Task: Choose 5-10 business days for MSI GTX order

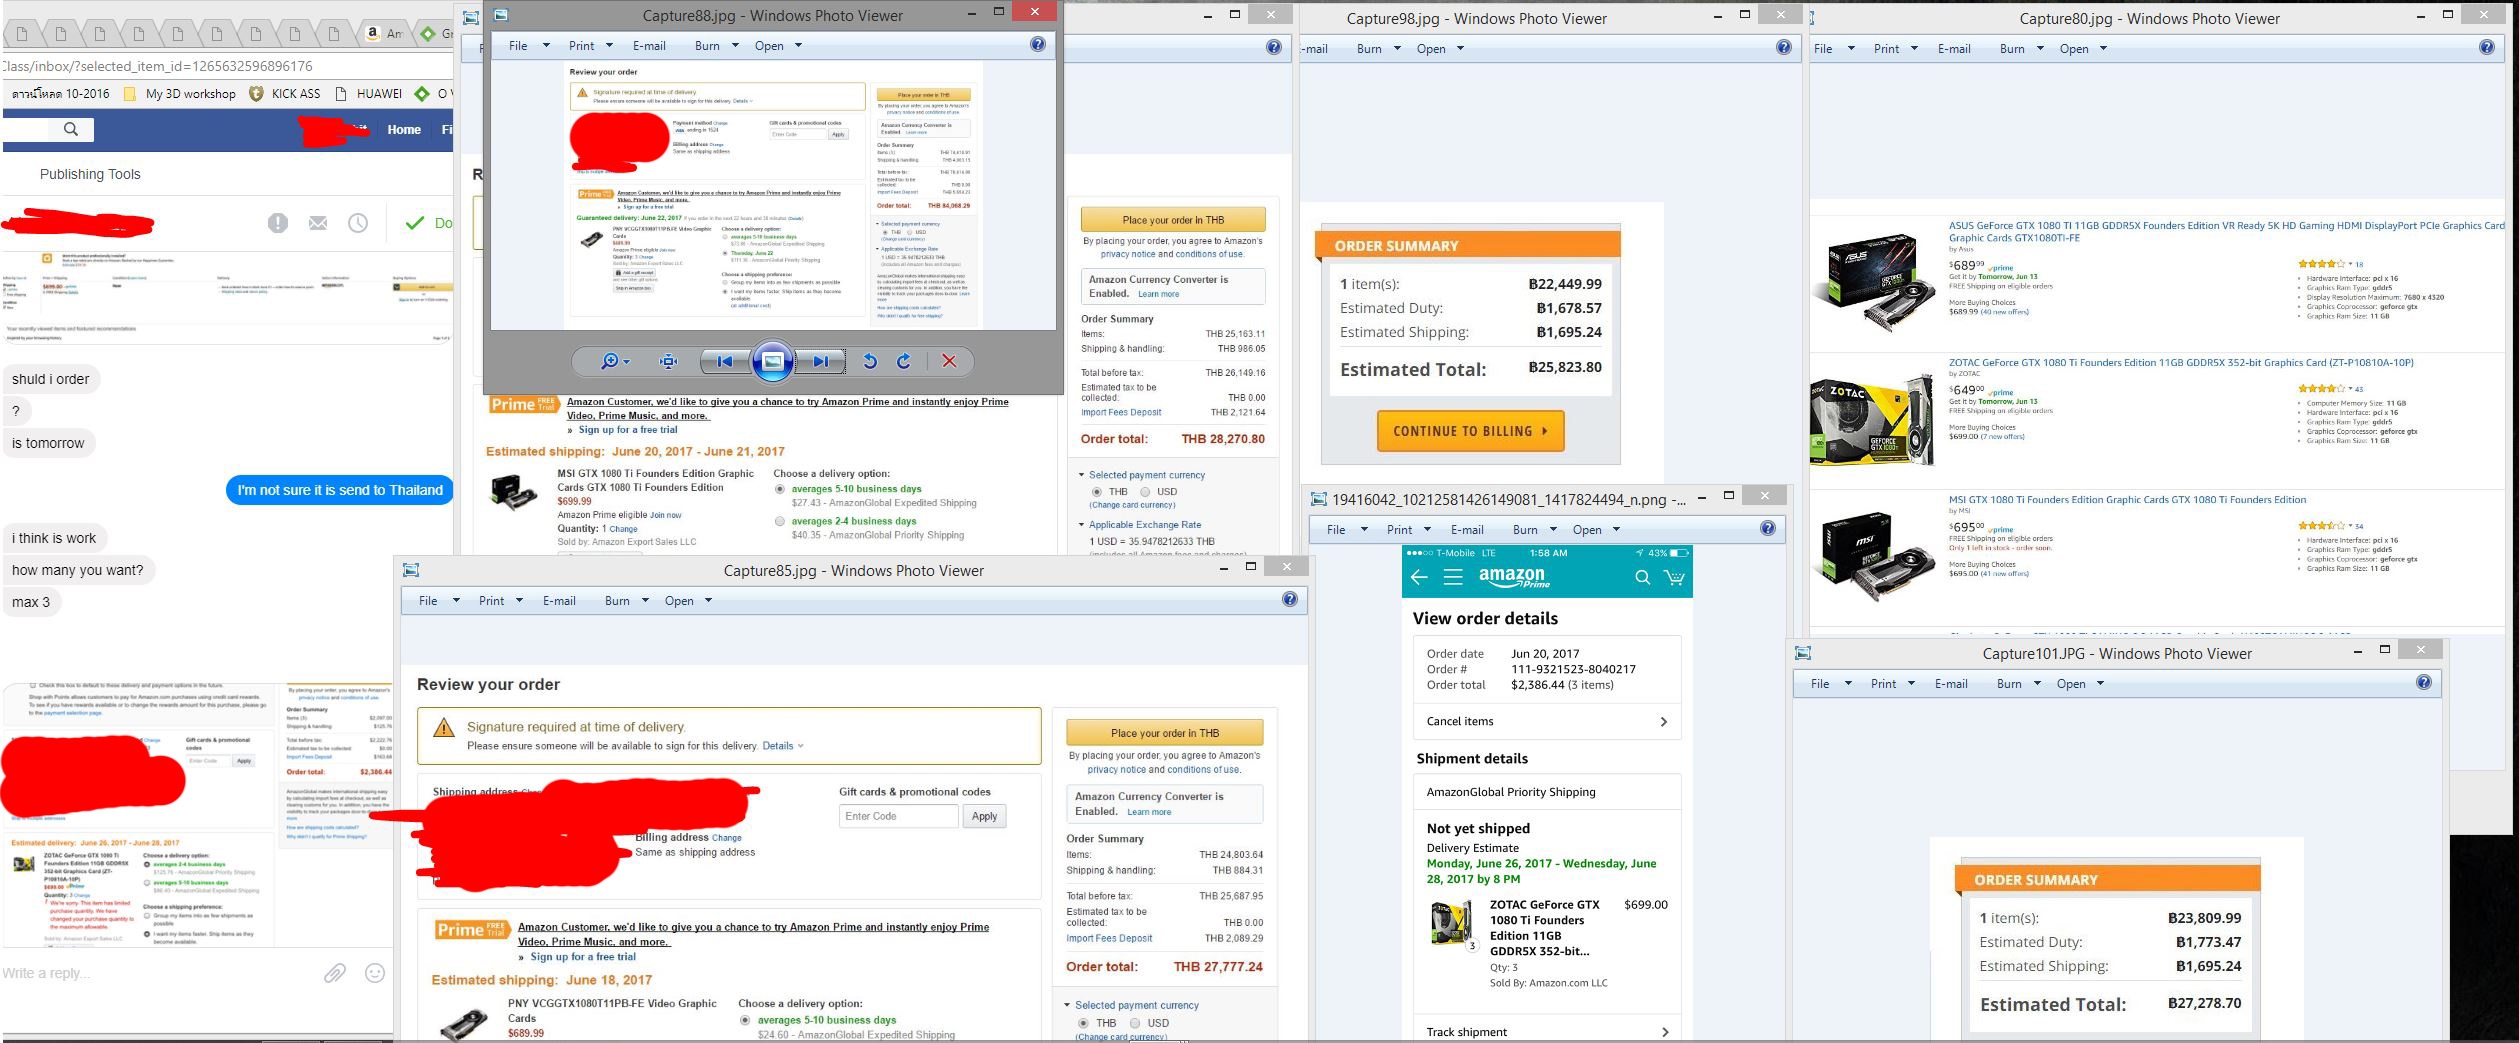Action: coord(780,489)
